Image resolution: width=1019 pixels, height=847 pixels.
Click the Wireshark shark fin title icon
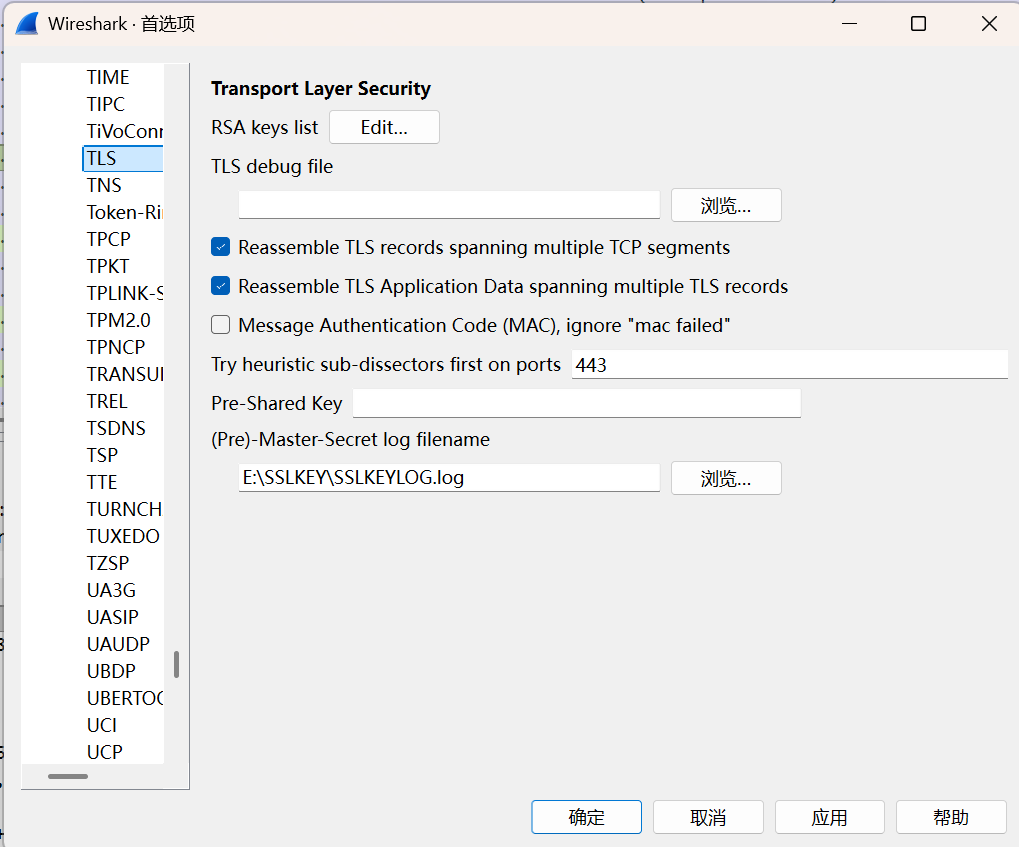click(x=27, y=24)
